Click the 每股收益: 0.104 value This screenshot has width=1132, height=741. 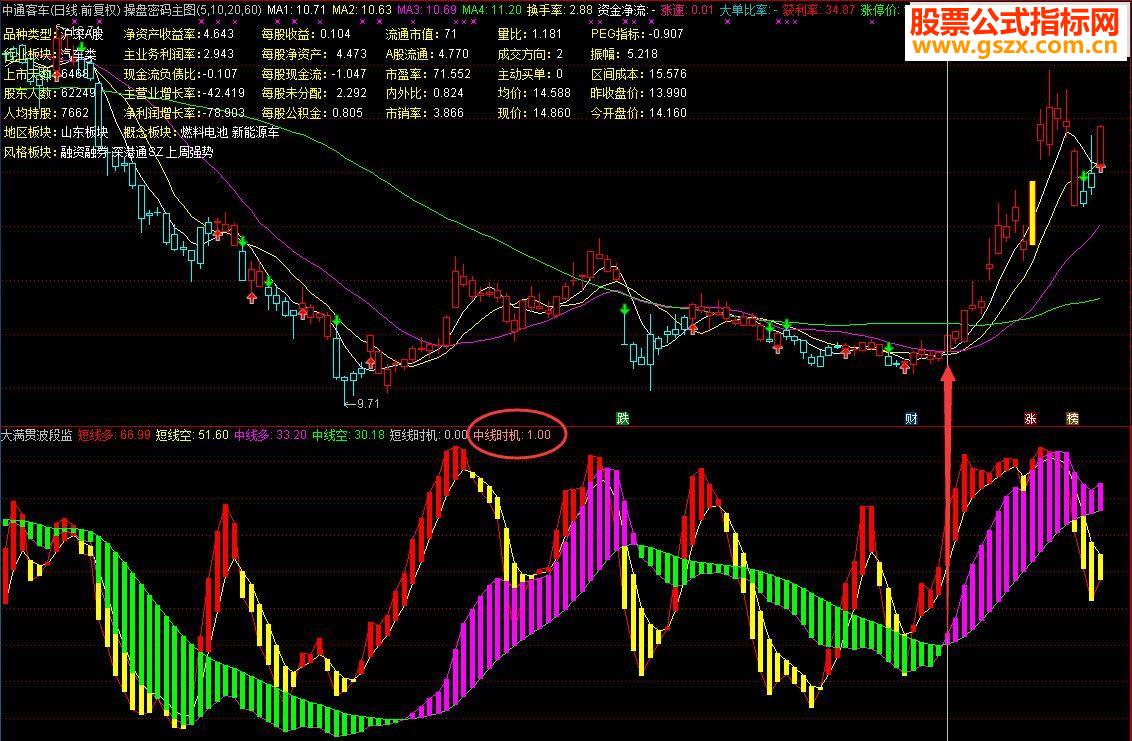point(306,34)
